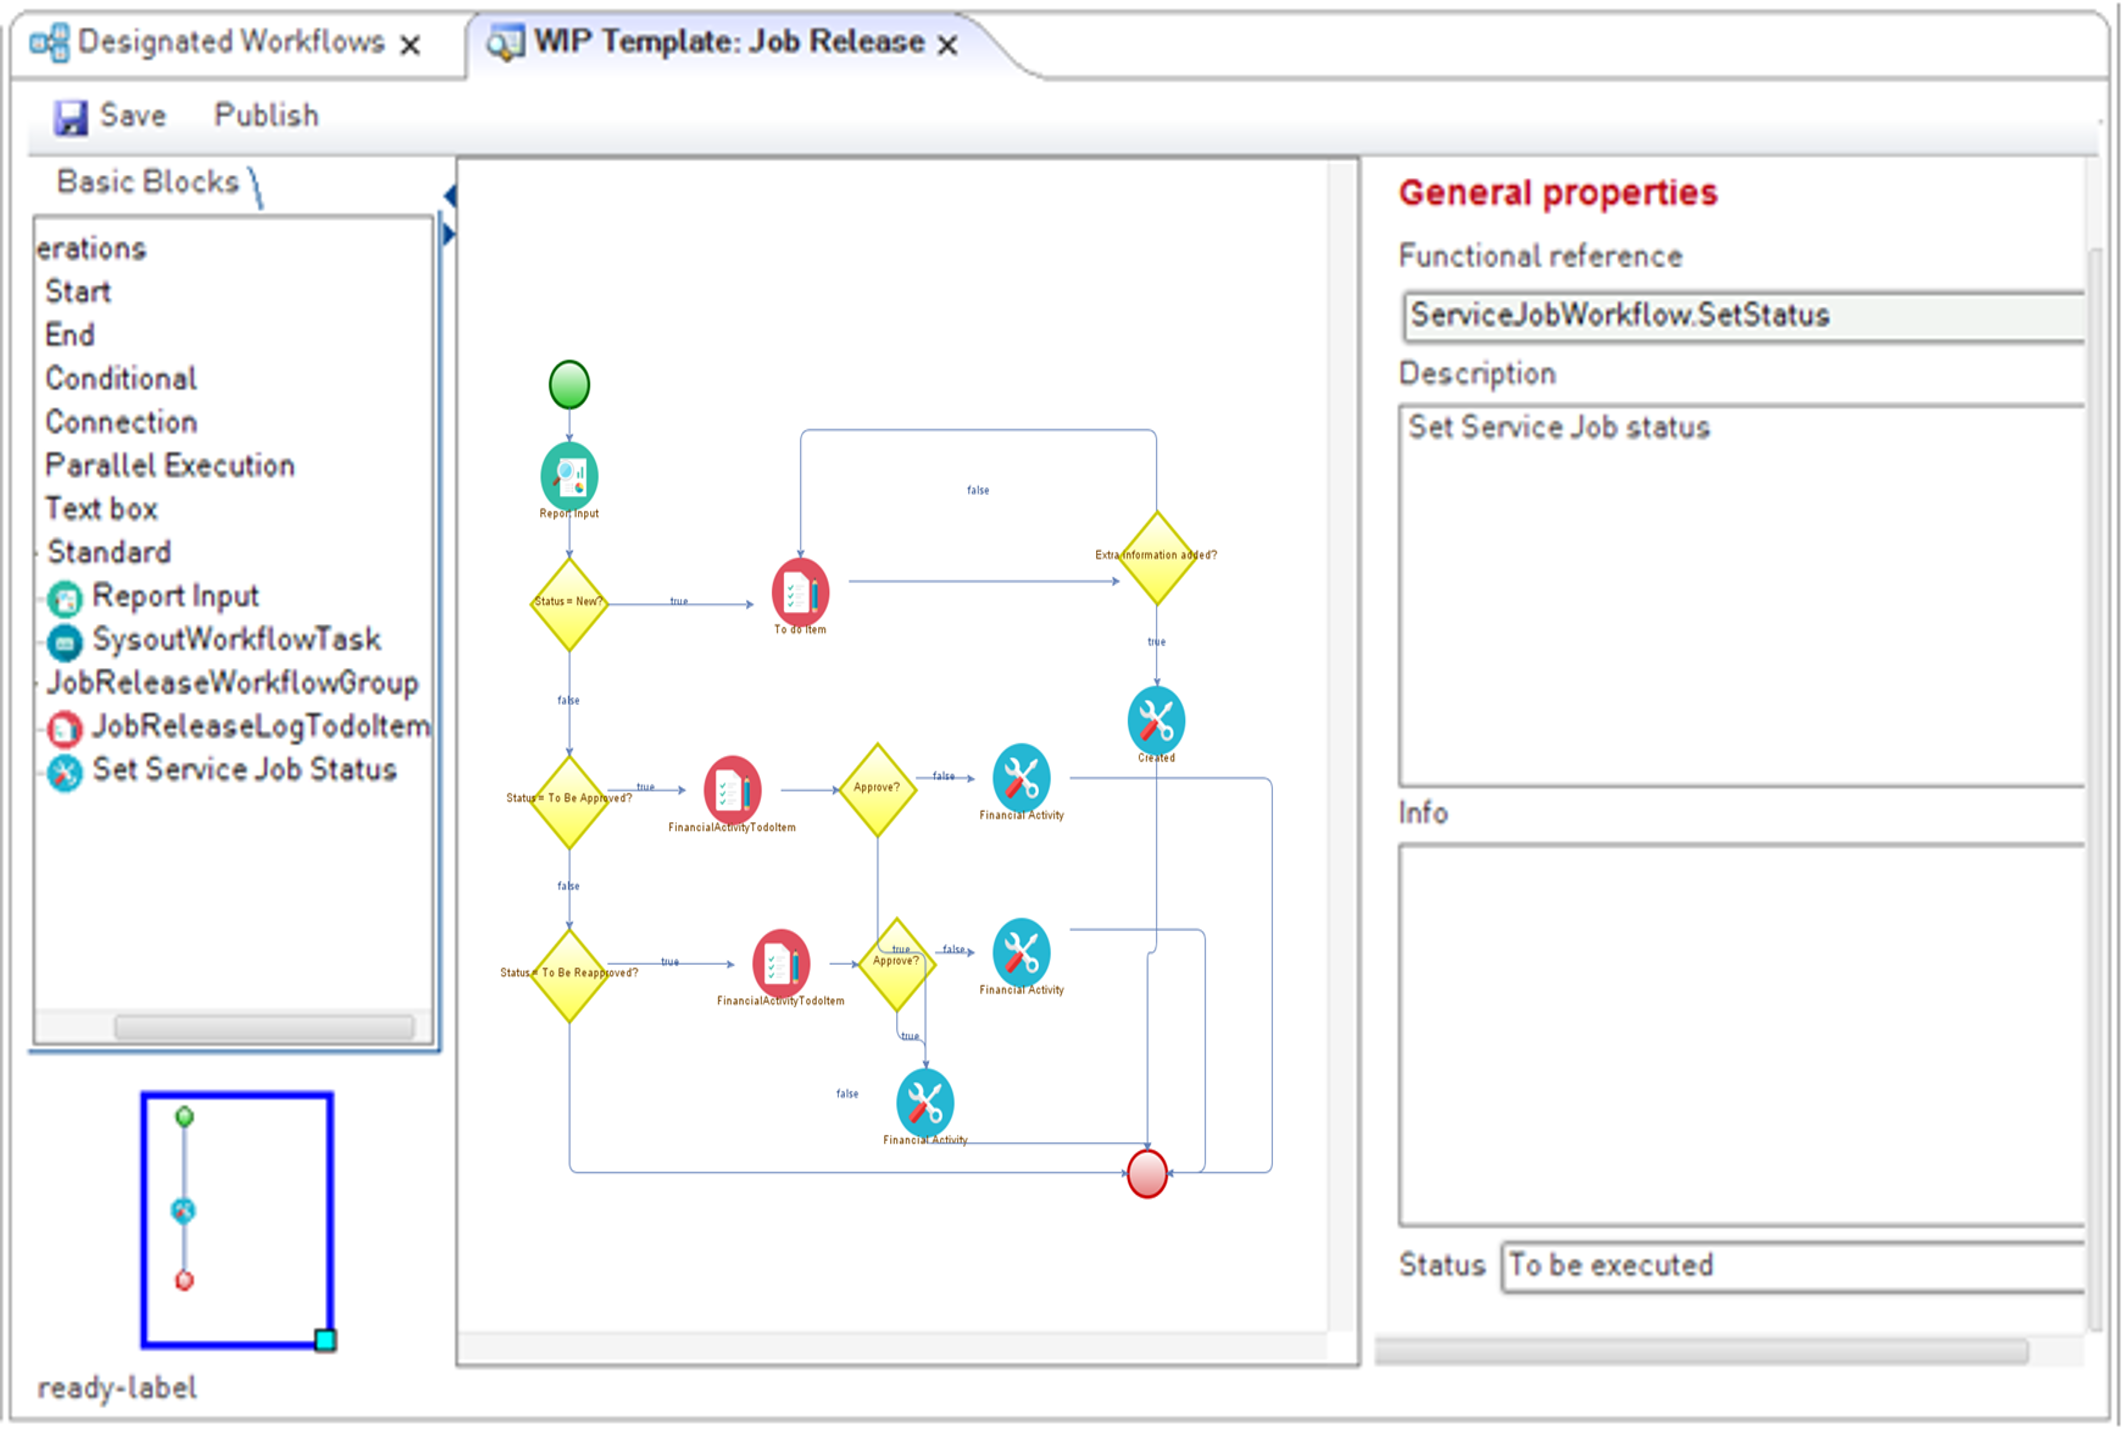Click the To do Item node
Viewport: 2126px width, 1448px height.
(799, 592)
